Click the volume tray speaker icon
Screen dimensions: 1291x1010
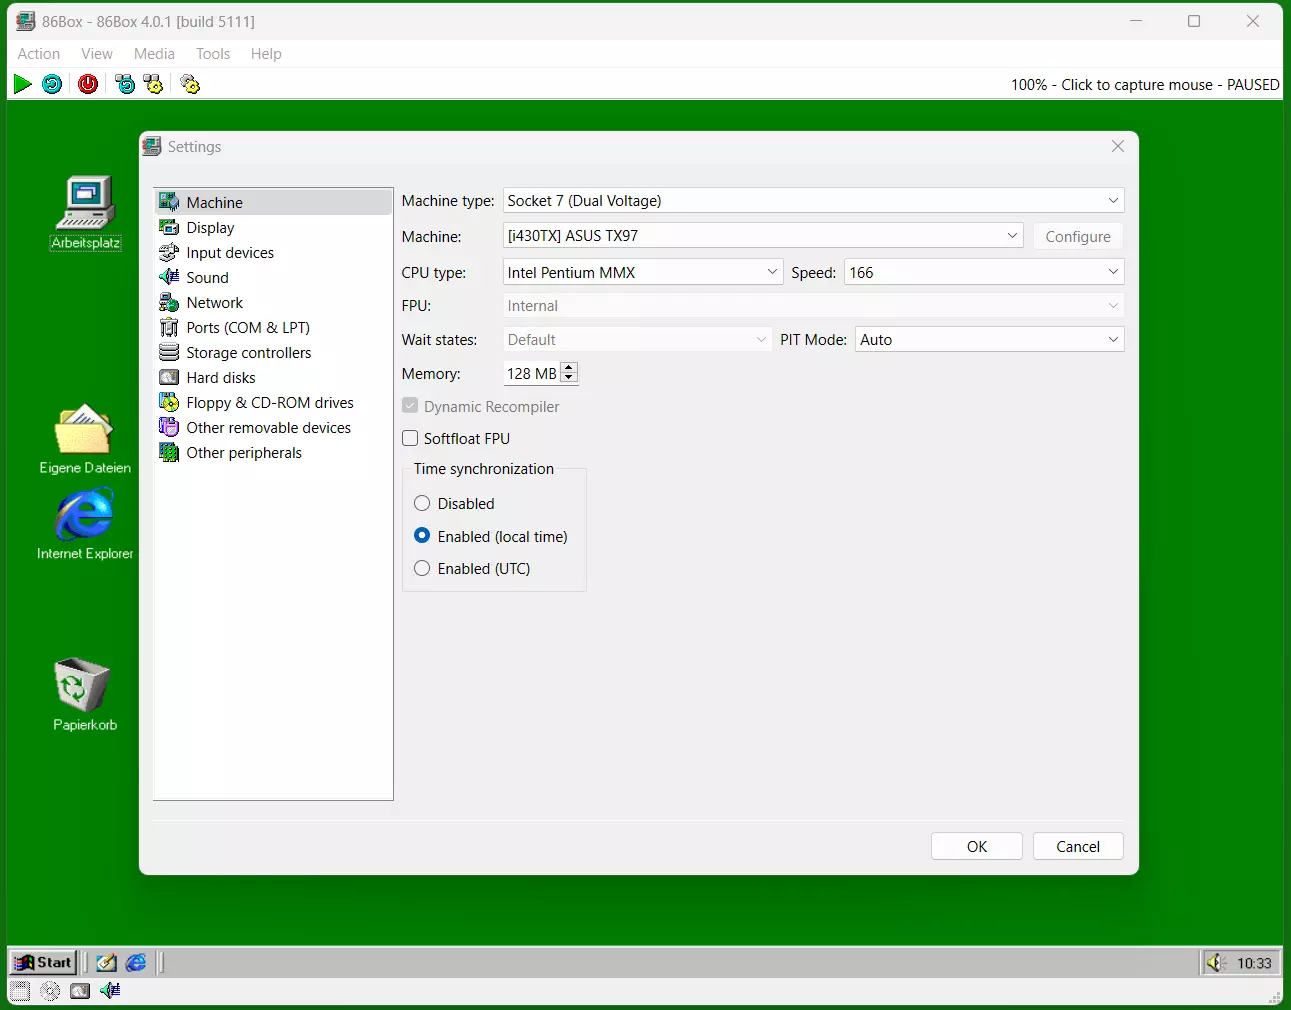pyautogui.click(x=1215, y=962)
